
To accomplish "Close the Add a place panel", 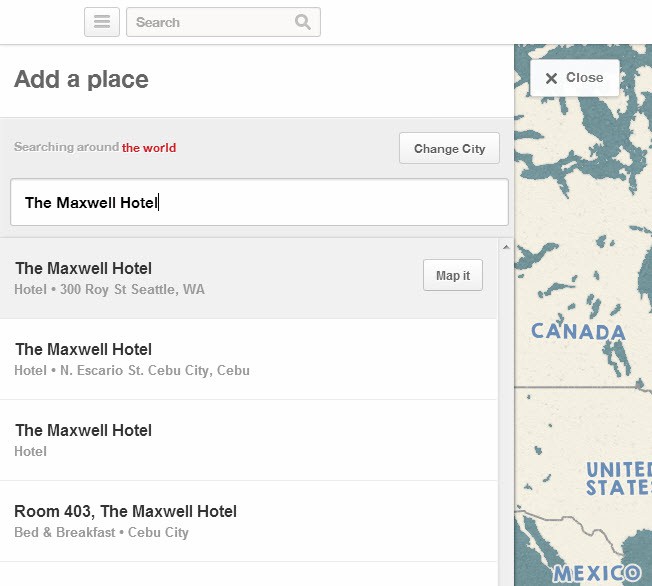I will pyautogui.click(x=575, y=78).
